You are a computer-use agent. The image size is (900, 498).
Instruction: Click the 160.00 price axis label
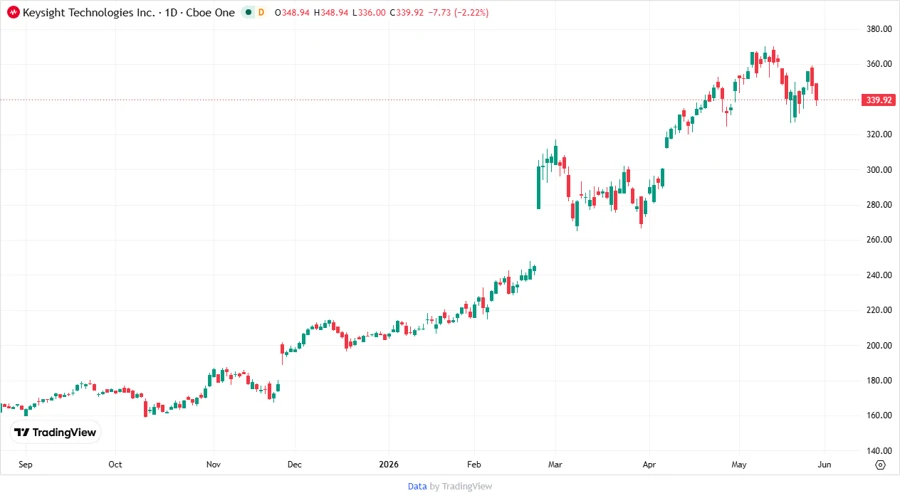point(879,415)
